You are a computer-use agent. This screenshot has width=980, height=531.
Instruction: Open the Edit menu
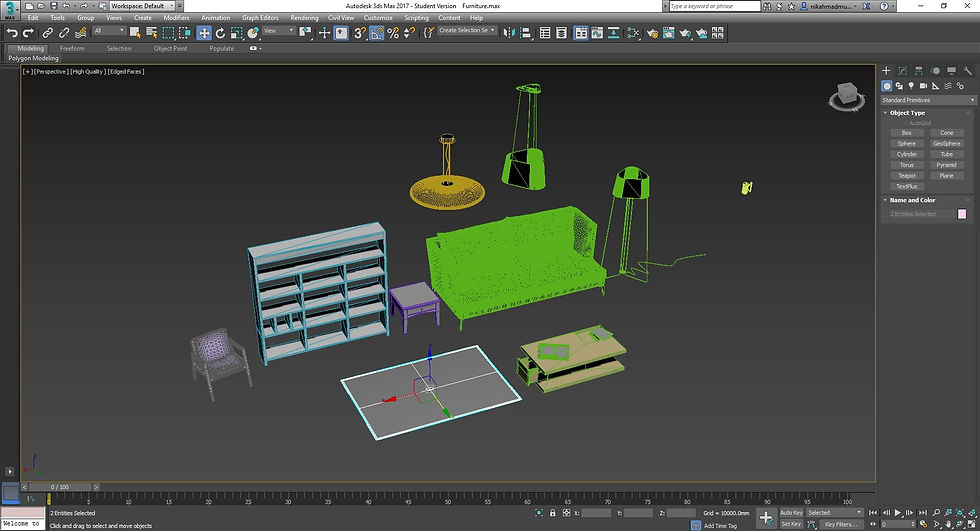(x=33, y=17)
